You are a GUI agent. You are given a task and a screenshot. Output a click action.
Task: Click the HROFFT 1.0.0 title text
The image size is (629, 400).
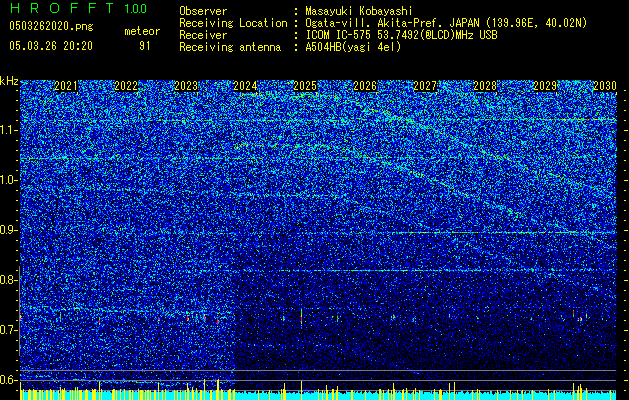[x=79, y=8]
